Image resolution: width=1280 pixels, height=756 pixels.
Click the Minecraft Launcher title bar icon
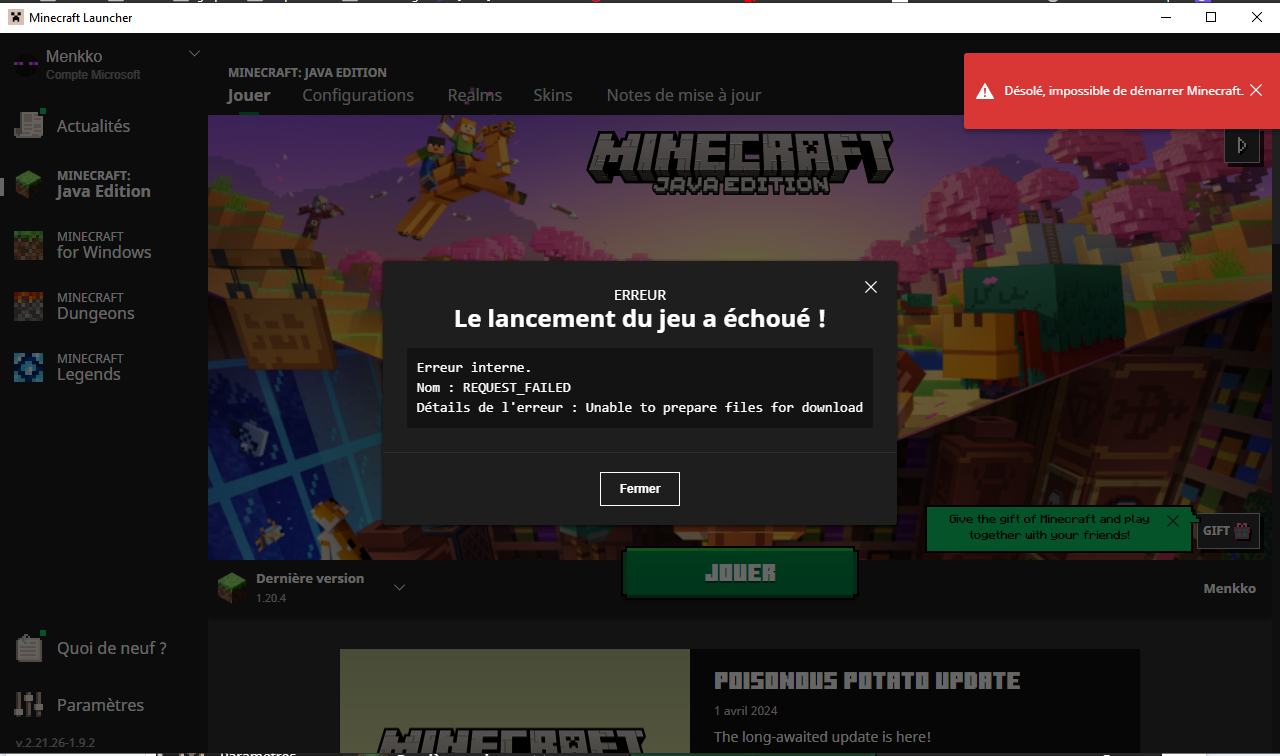(x=16, y=17)
